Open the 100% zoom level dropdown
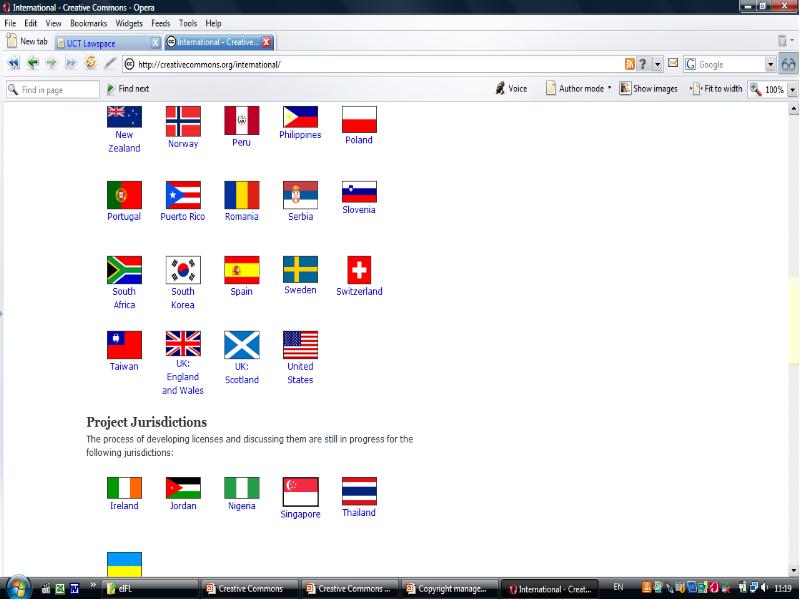 [x=793, y=89]
